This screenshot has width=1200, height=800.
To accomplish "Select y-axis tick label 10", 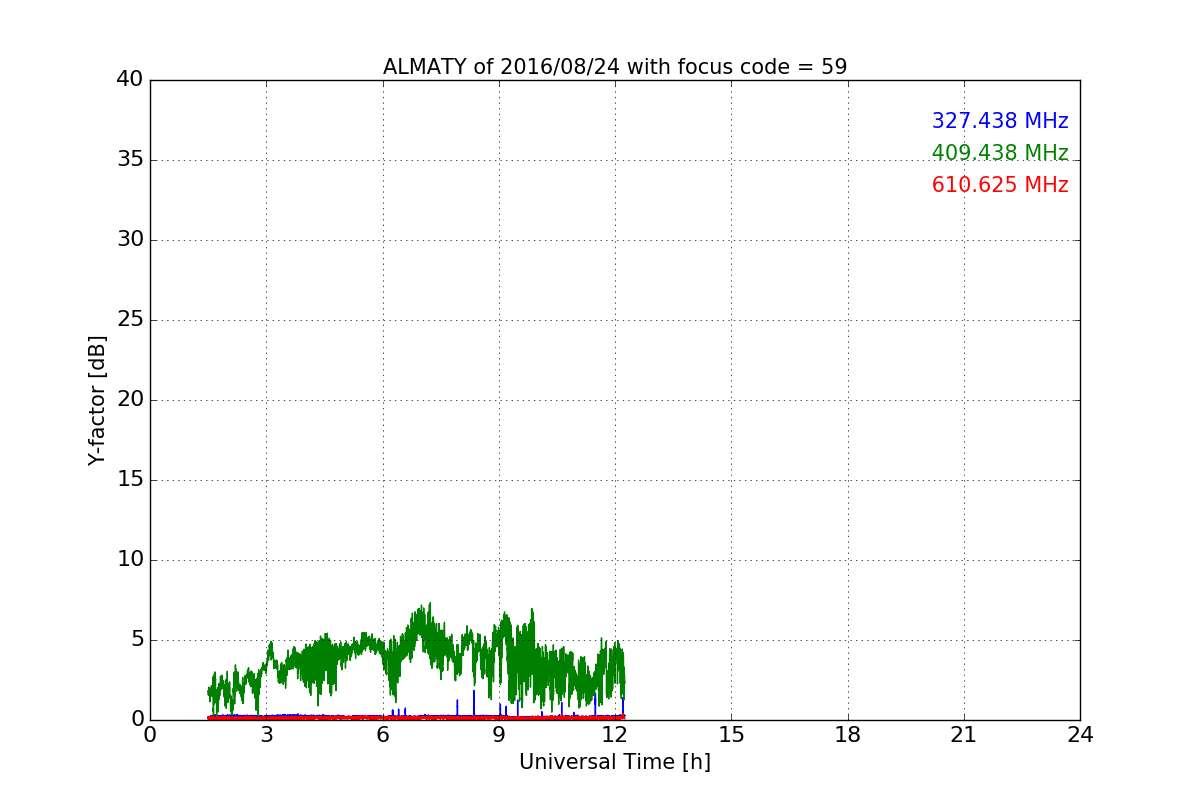I will pyautogui.click(x=130, y=560).
